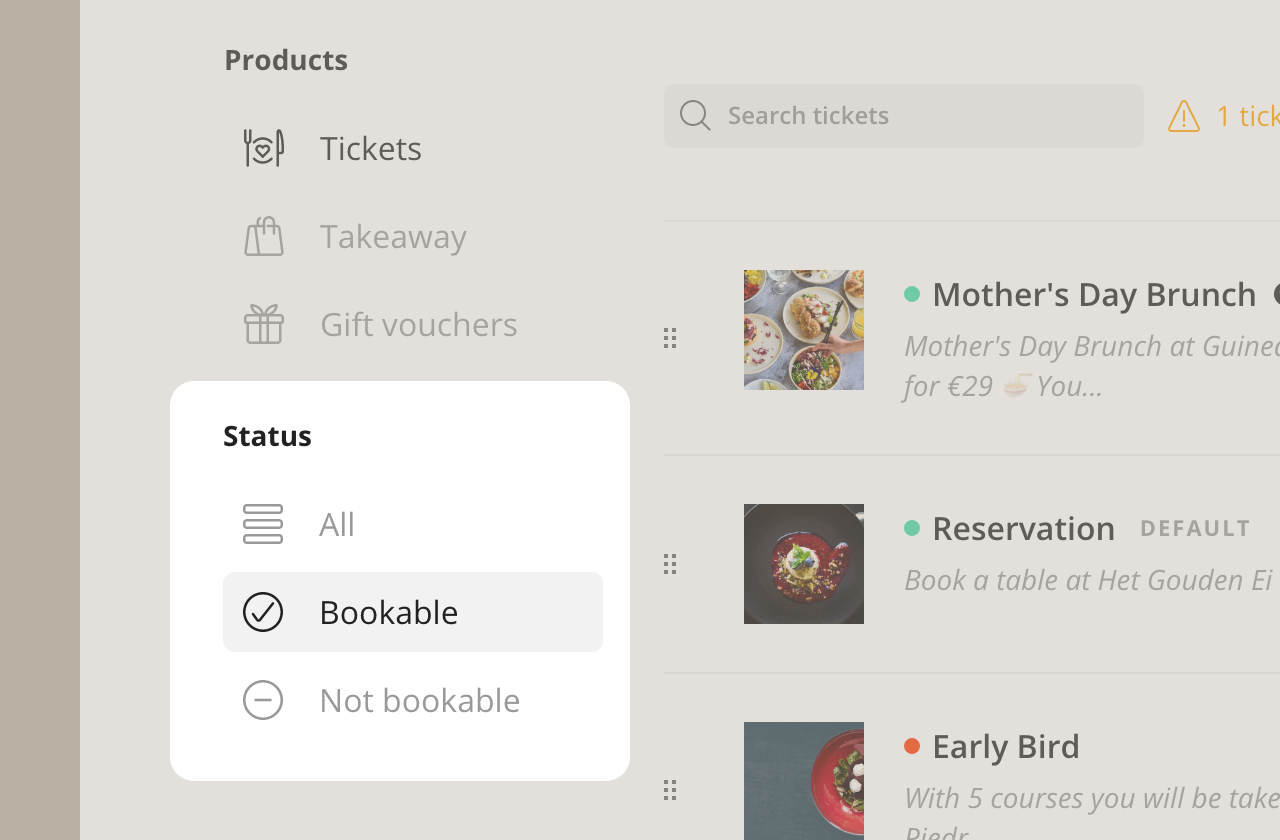Viewport: 1280px width, 840px height.
Task: Open the Tickets products section
Action: coord(370,148)
